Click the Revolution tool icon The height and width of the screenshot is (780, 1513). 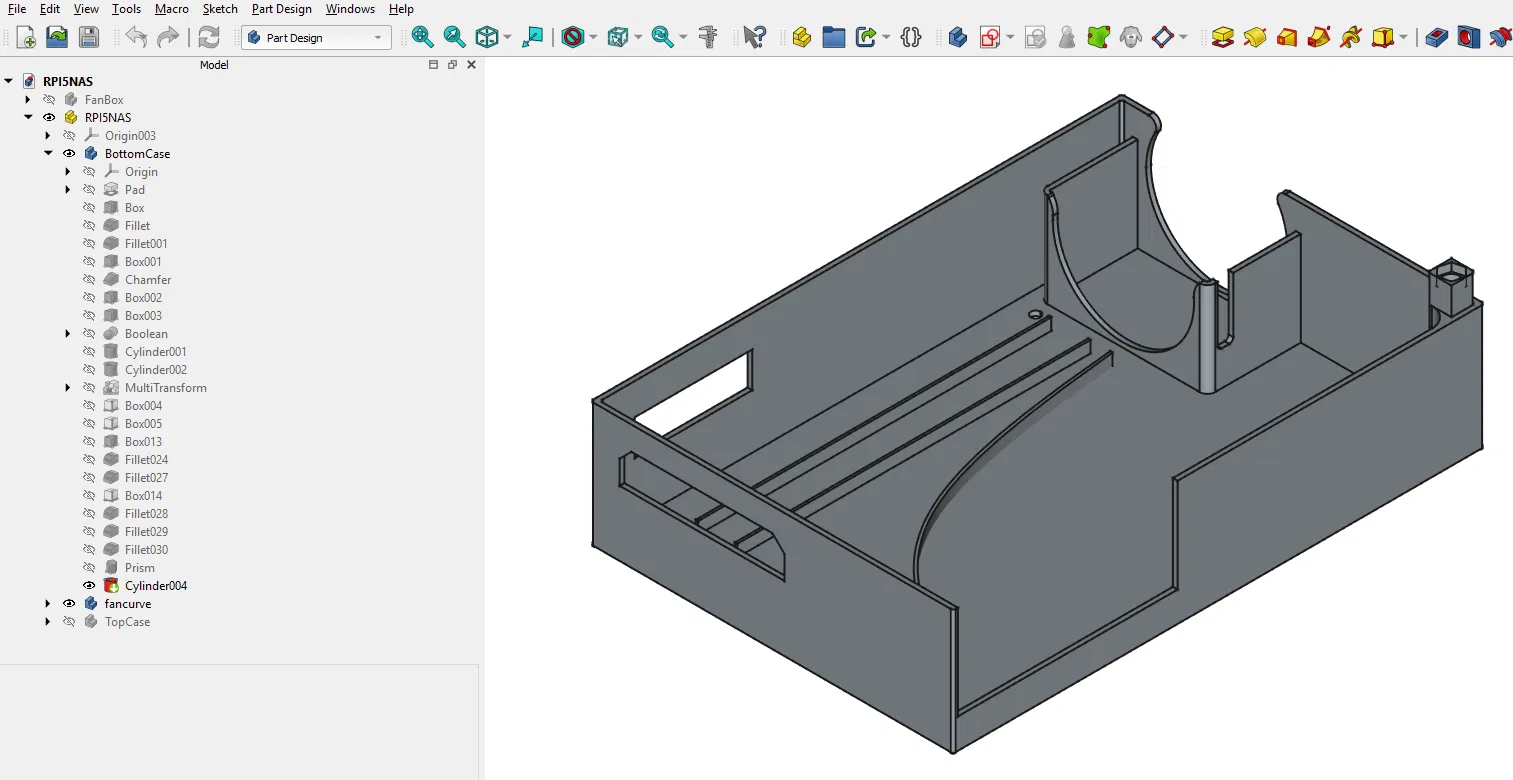click(1254, 37)
